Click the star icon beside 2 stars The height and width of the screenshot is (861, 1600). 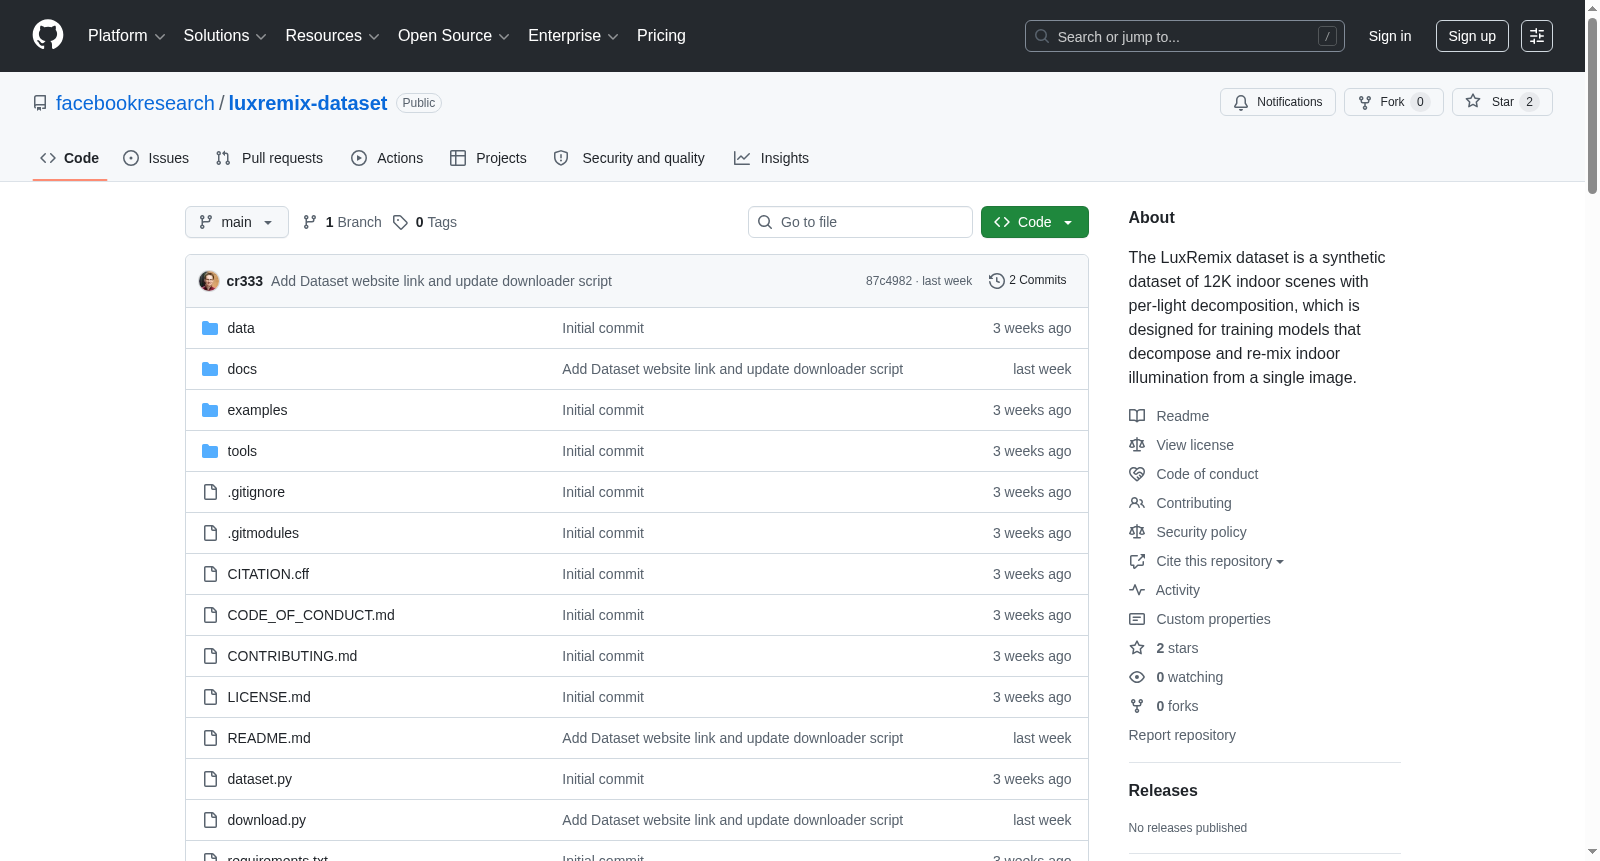[x=1137, y=648]
